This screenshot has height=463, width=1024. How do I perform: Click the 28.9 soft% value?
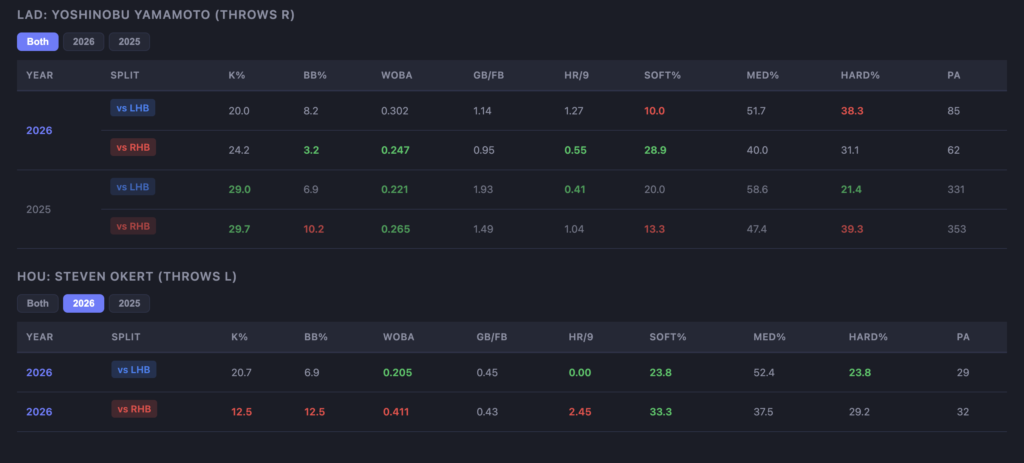click(x=655, y=150)
